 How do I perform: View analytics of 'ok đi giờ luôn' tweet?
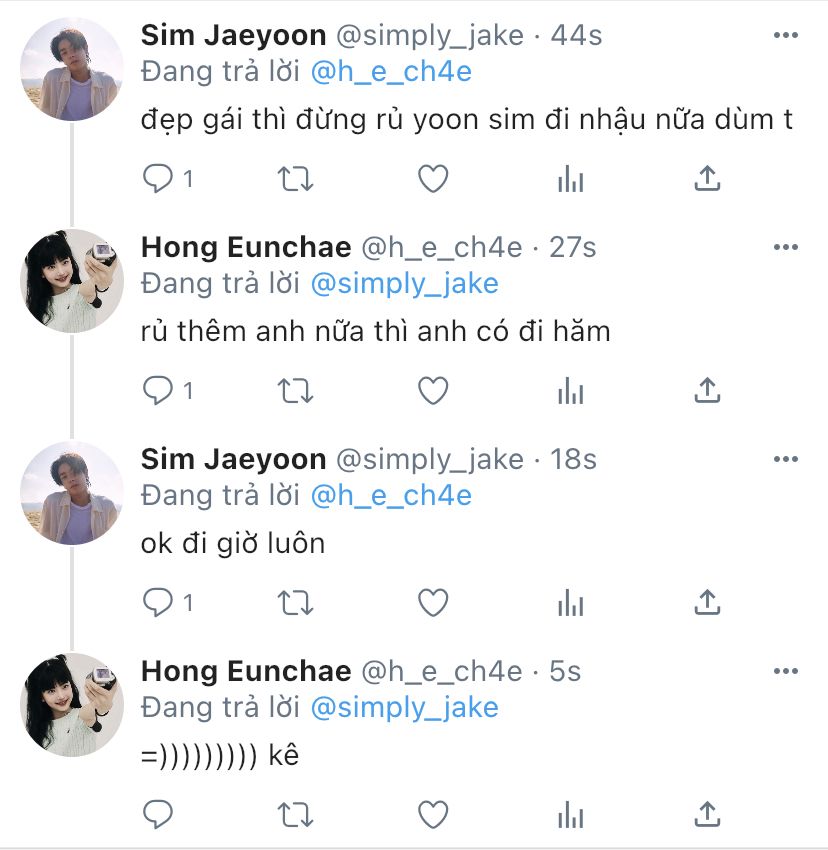(x=570, y=603)
